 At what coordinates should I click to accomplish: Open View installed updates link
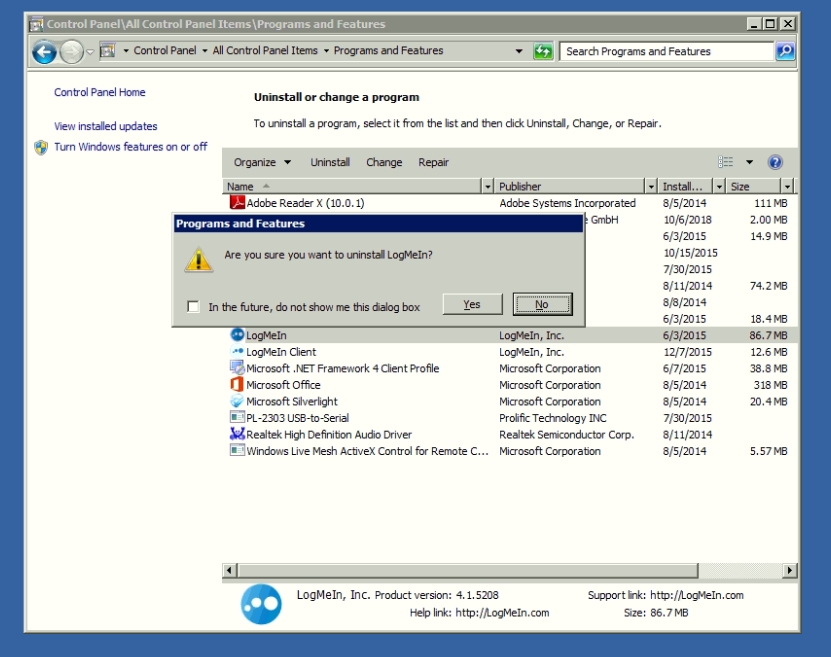point(105,126)
